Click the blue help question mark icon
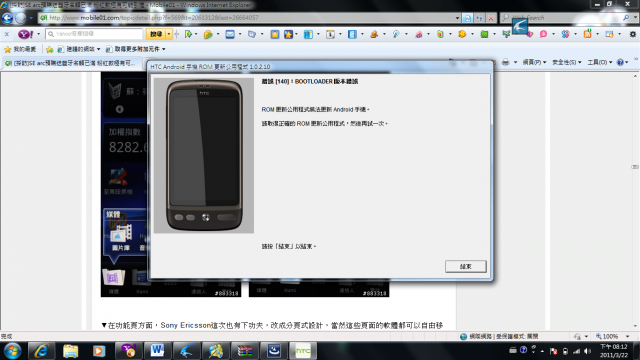 click(x=620, y=62)
